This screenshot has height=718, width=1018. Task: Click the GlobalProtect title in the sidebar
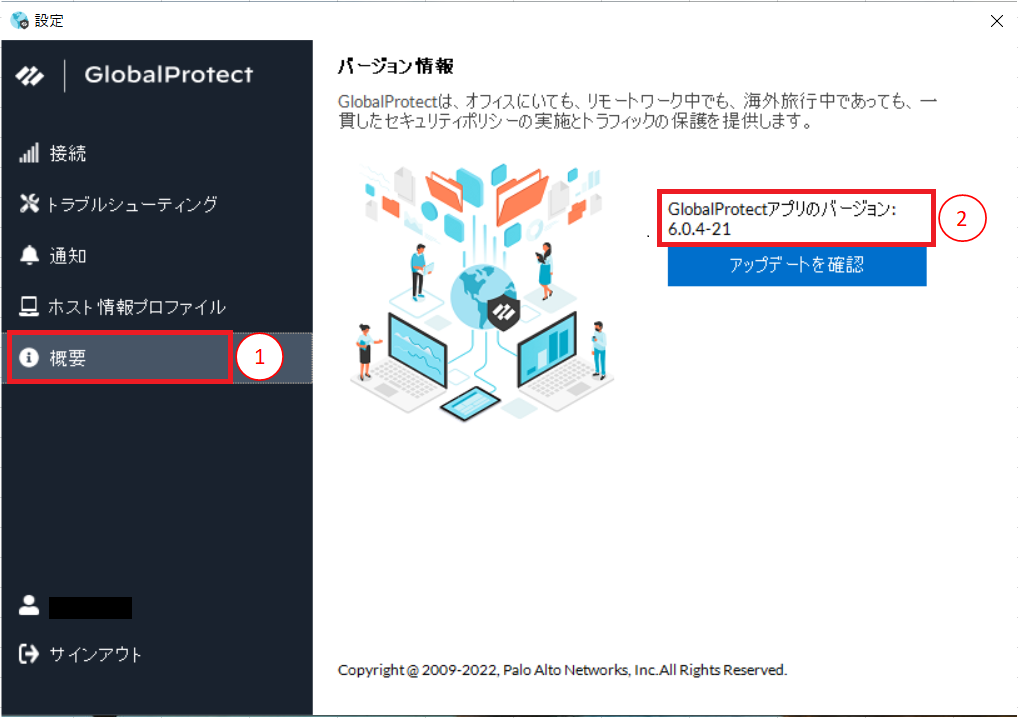[x=169, y=75]
